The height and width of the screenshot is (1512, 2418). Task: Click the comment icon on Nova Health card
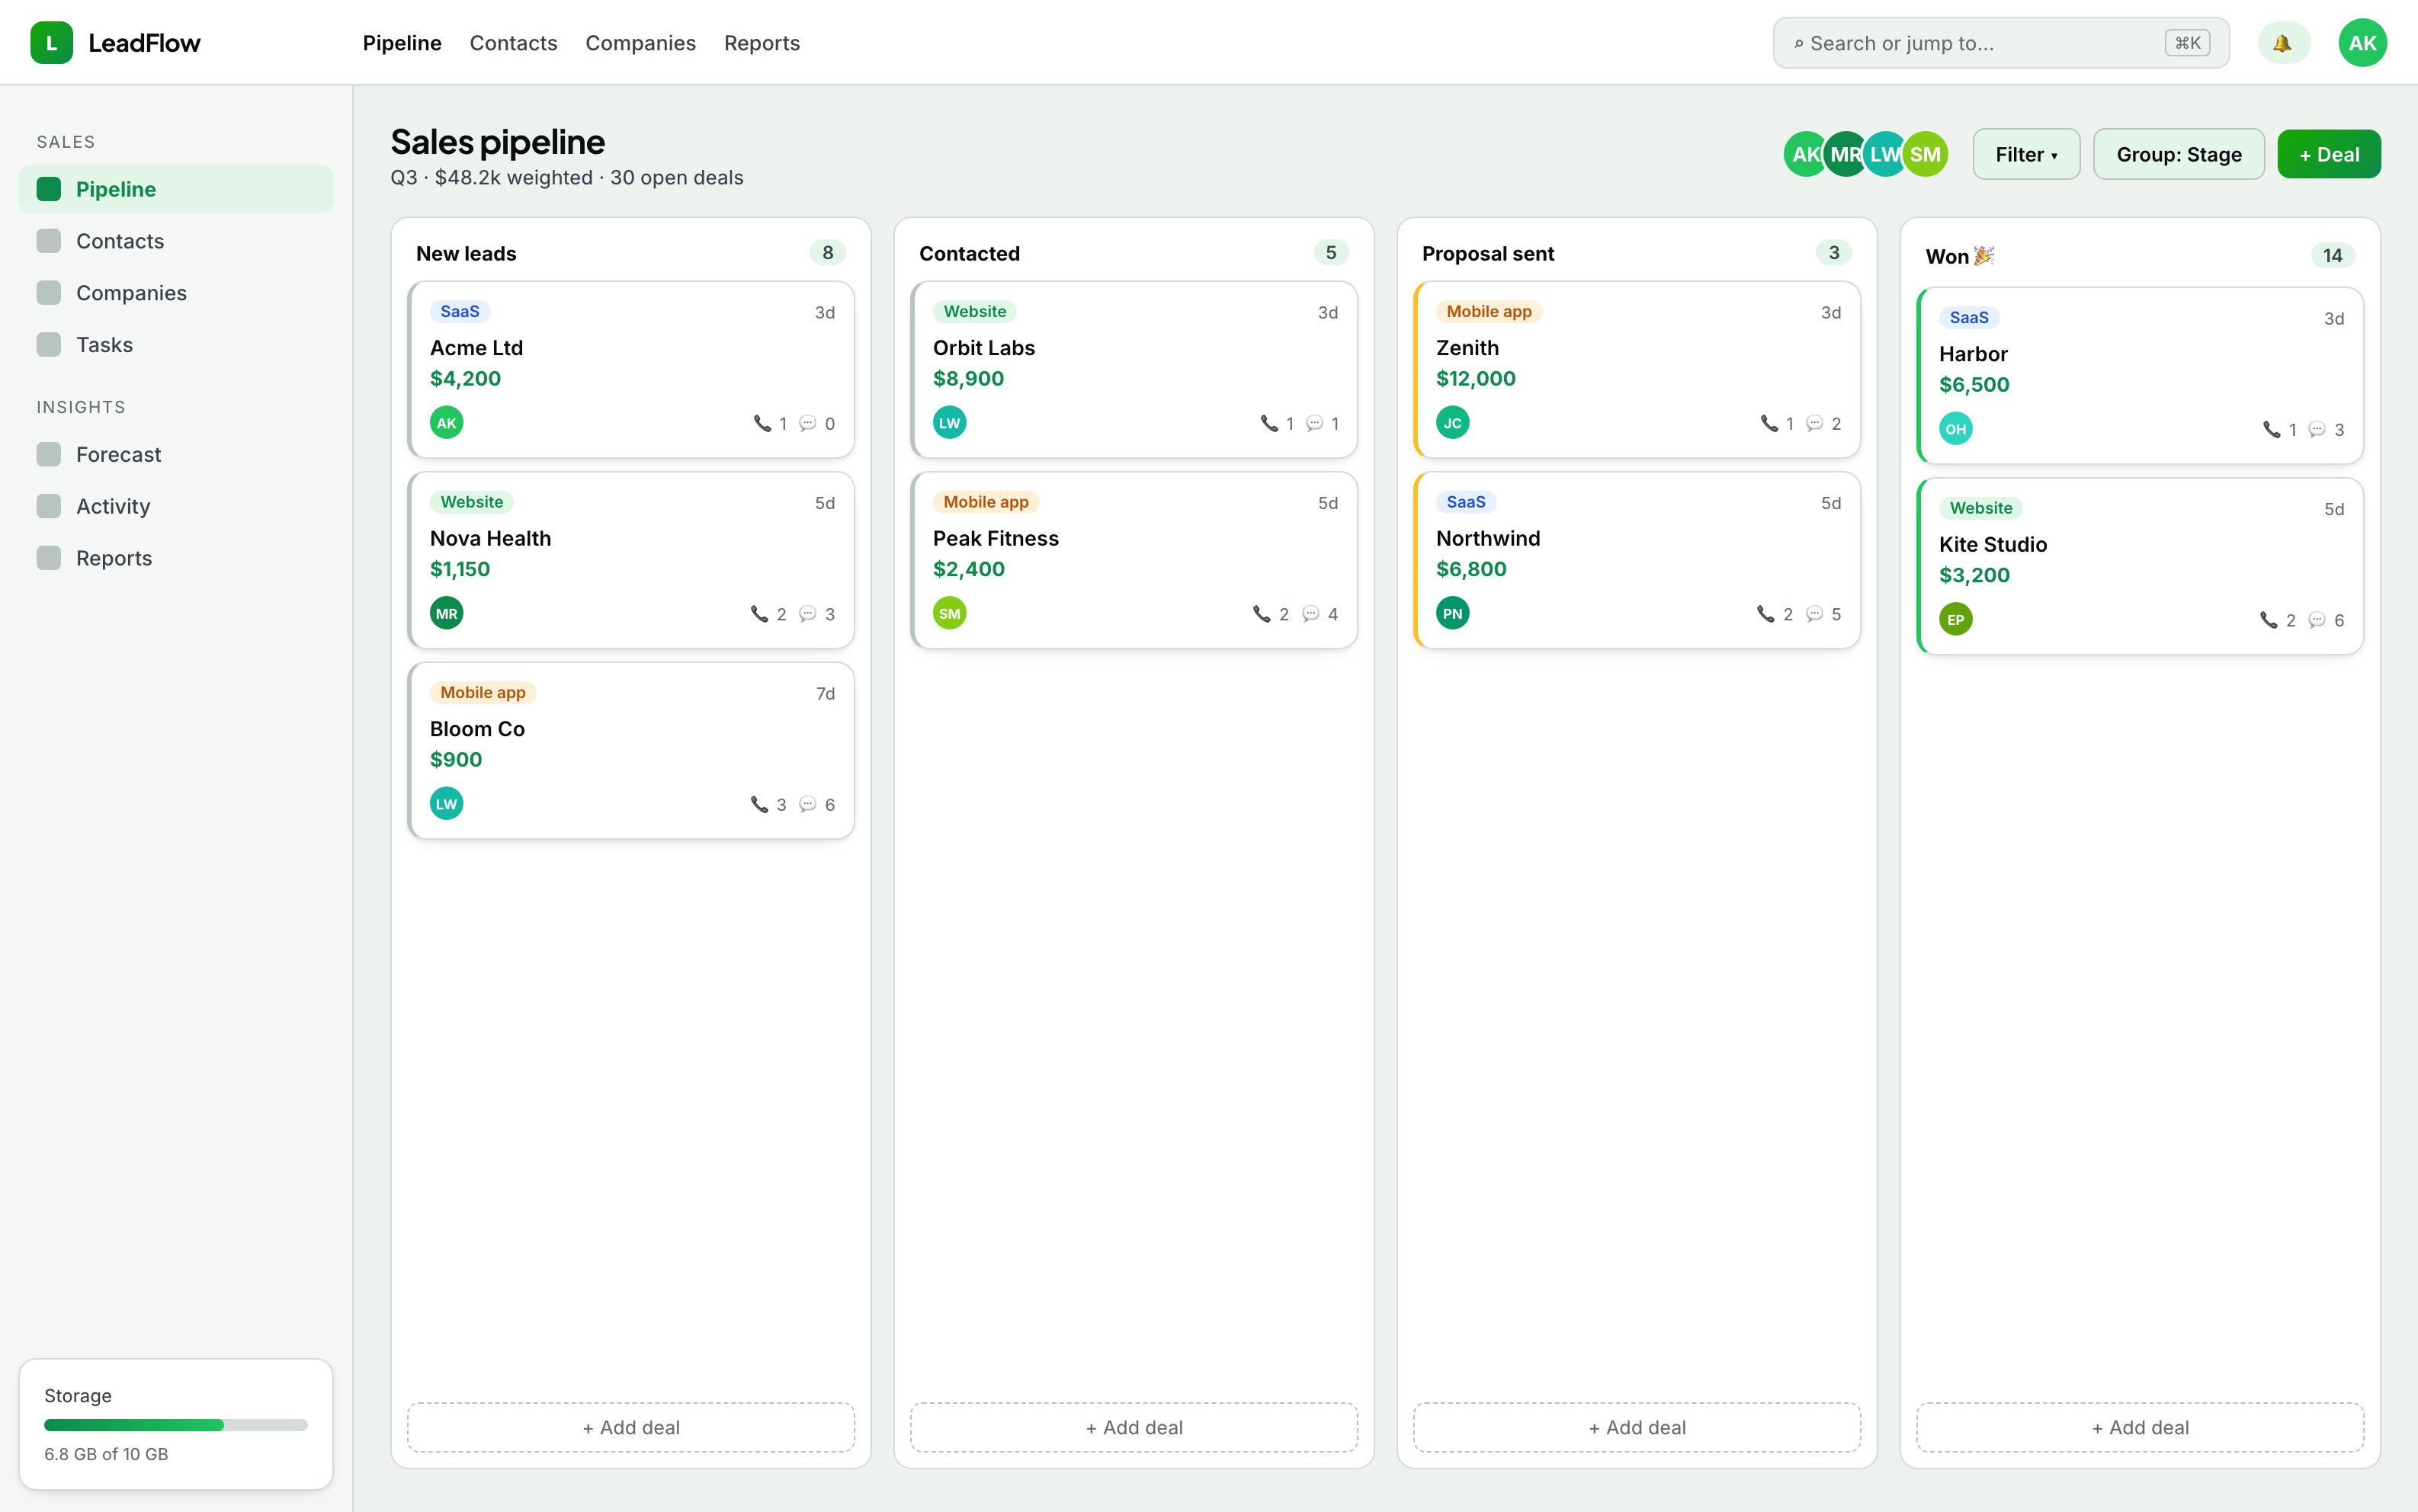pos(807,614)
